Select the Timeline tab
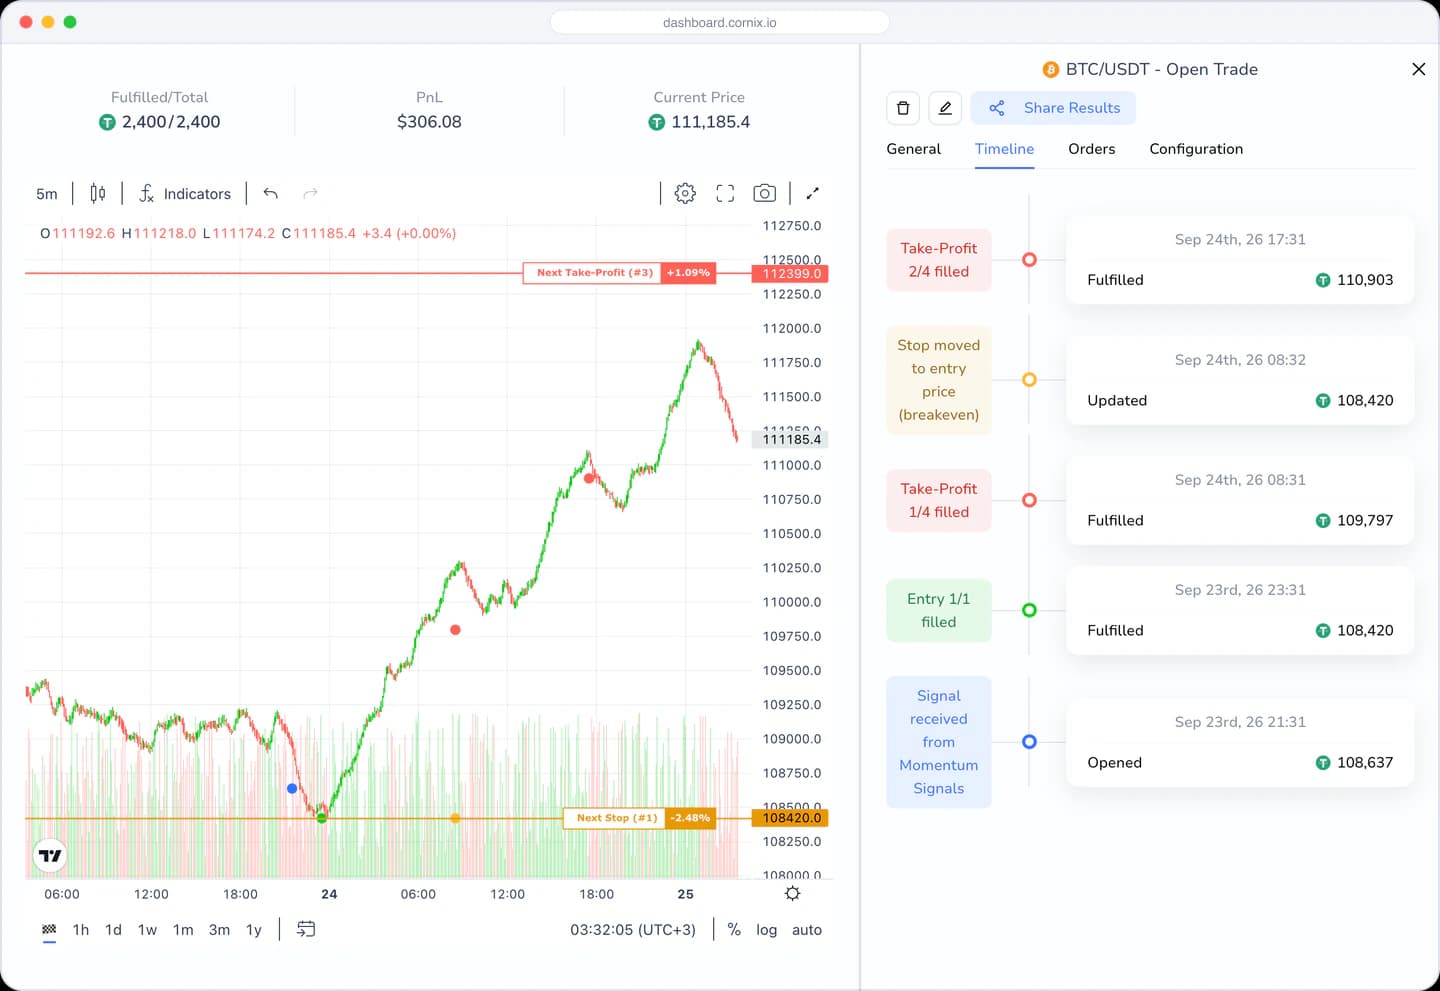 (x=1004, y=149)
